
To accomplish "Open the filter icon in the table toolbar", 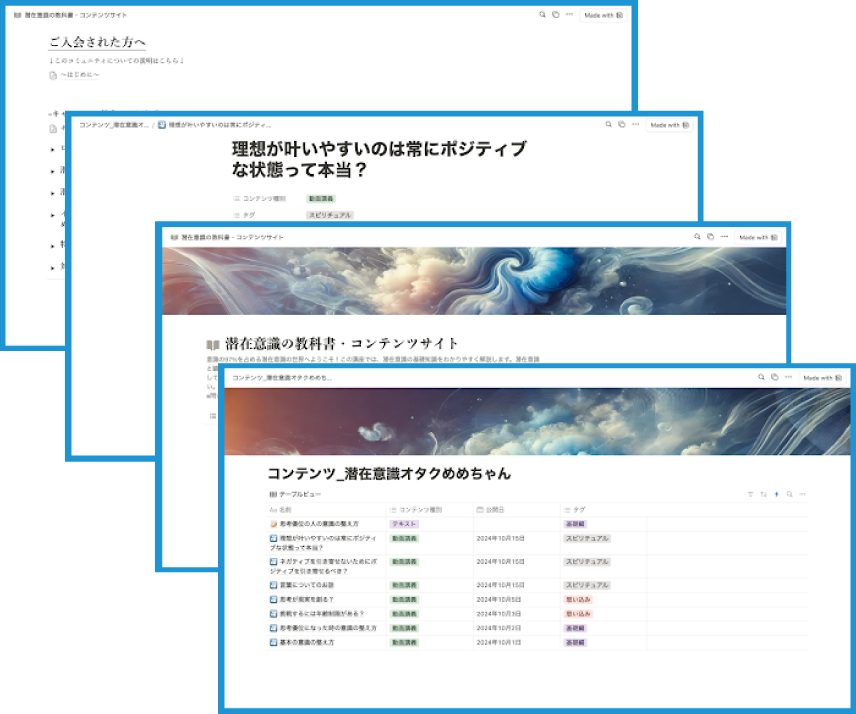I will tap(750, 495).
